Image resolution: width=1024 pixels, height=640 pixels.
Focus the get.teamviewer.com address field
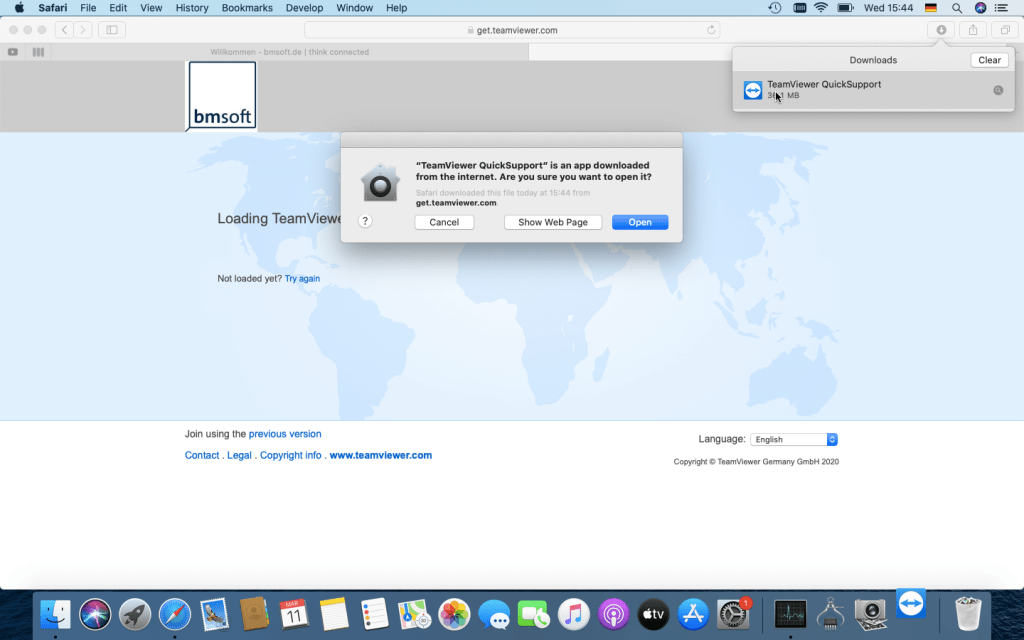point(513,30)
